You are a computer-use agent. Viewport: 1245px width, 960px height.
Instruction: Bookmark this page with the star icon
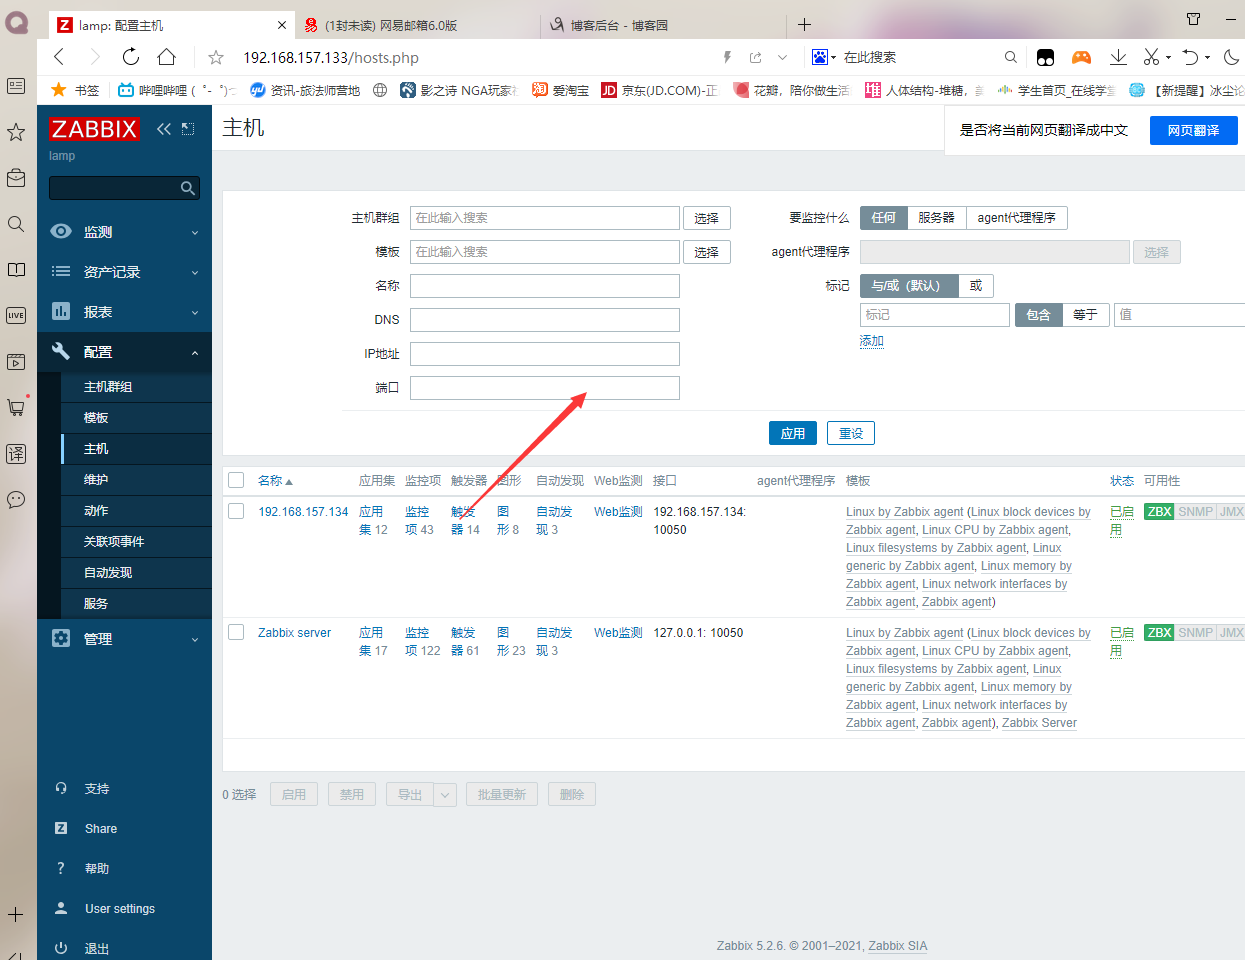[x=215, y=57]
